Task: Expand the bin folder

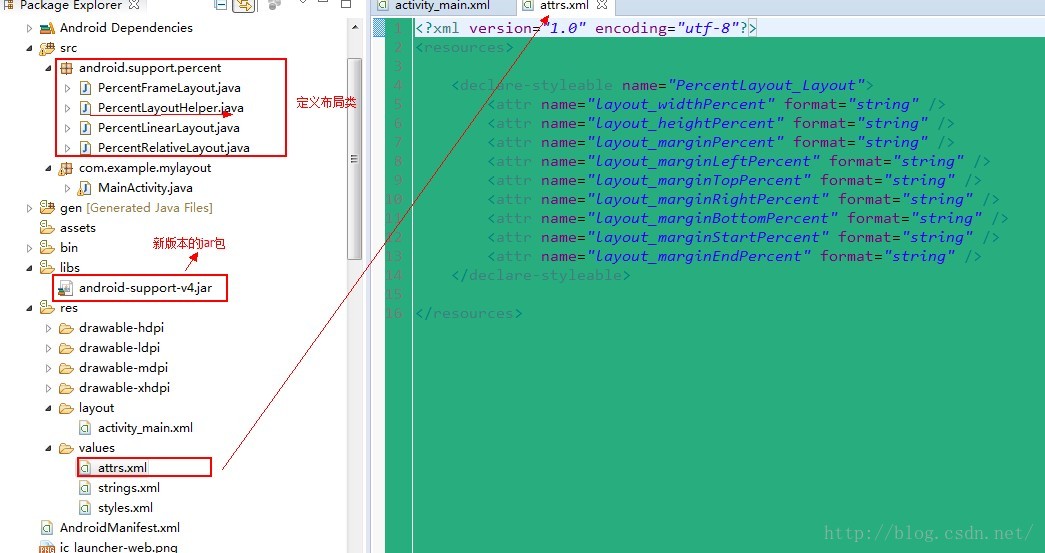Action: click(29, 248)
